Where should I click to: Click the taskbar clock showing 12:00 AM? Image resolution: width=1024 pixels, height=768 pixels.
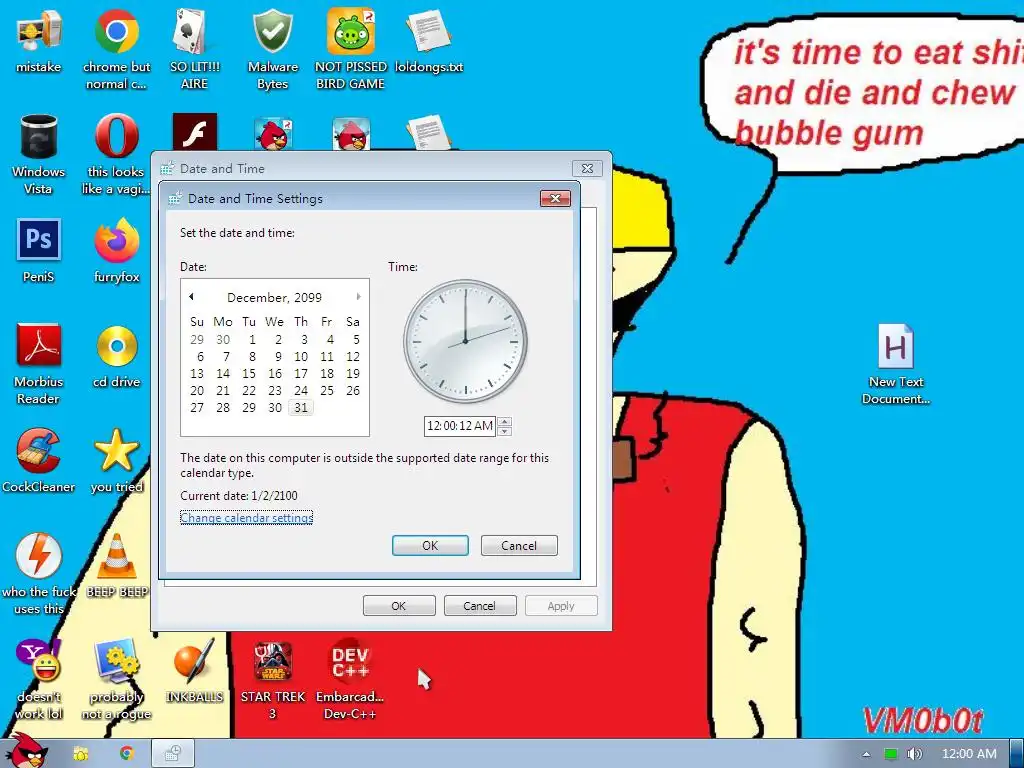969,754
